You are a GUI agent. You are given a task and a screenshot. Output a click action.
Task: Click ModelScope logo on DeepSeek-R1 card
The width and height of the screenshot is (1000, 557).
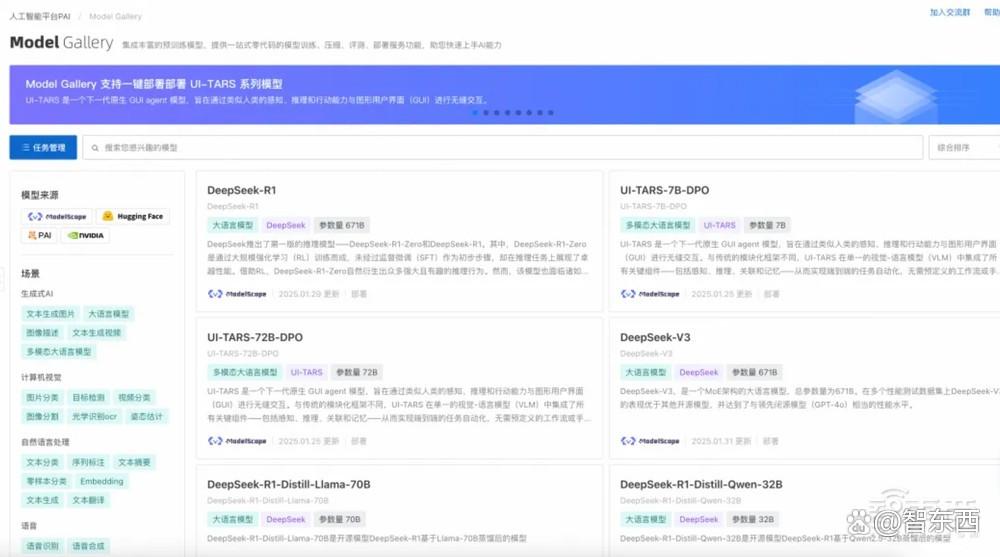tap(237, 294)
